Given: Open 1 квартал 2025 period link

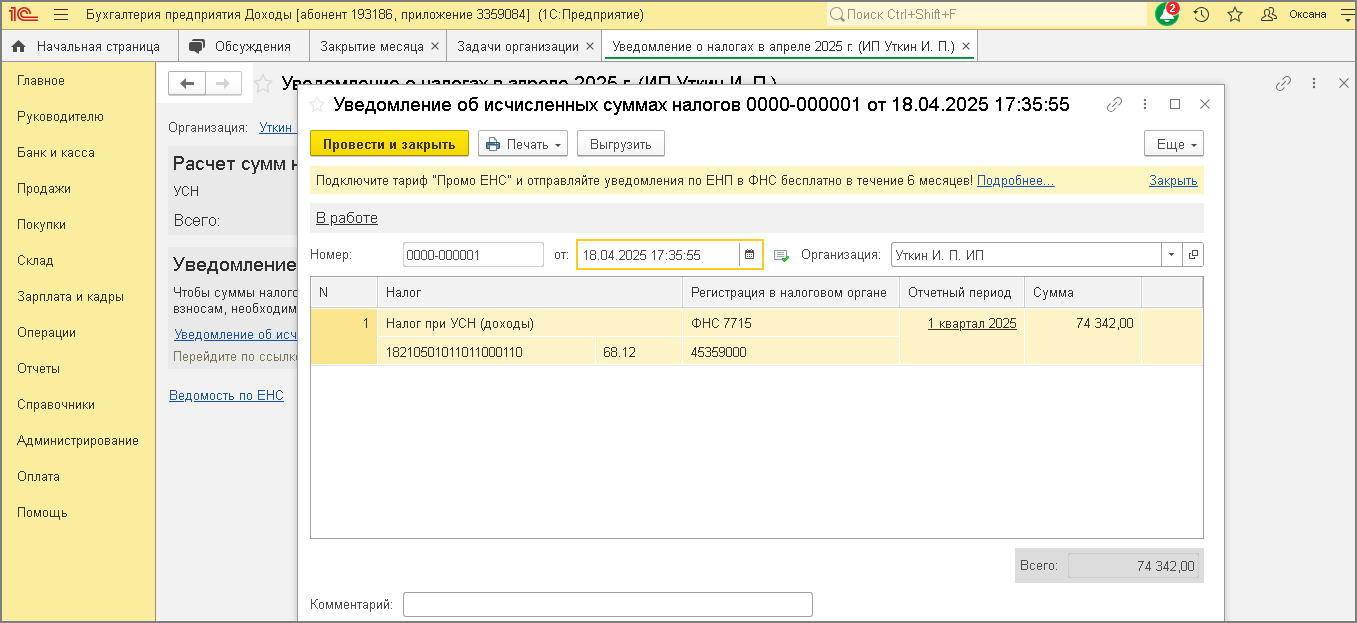Looking at the screenshot, I should (972, 323).
